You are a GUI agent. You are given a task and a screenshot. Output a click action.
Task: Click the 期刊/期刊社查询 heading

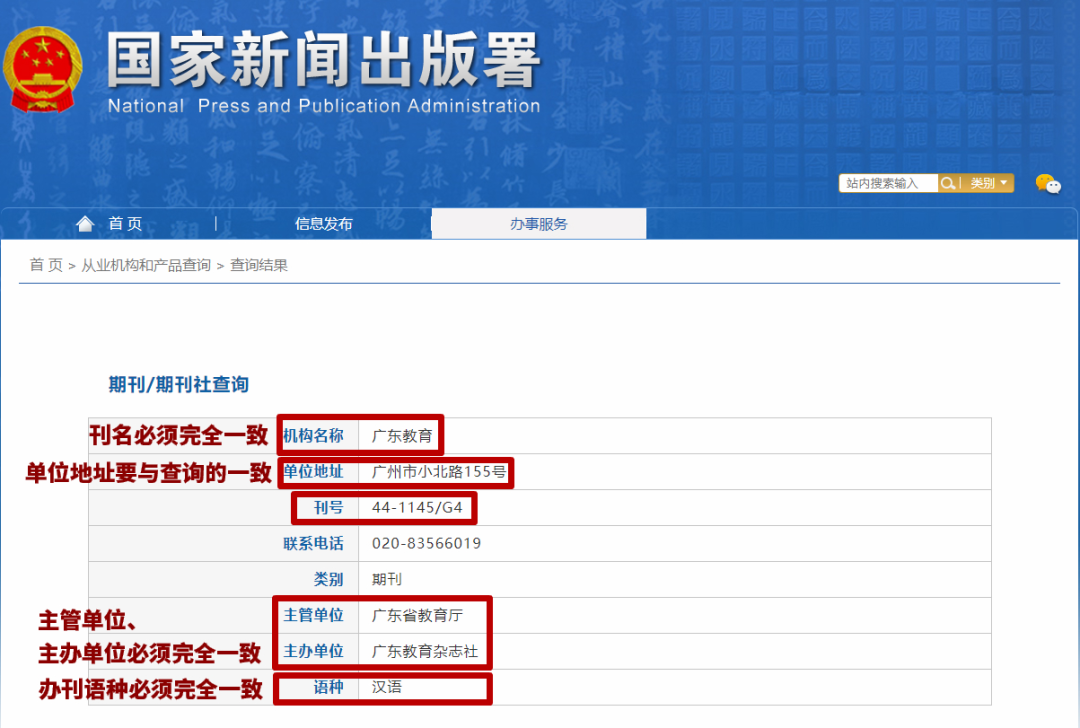click(178, 384)
